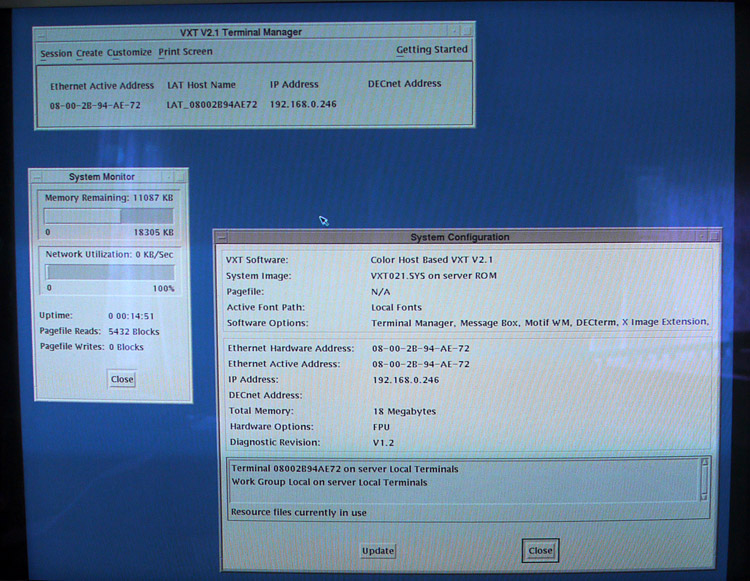Click Print Screen in the menu bar

tap(185, 52)
